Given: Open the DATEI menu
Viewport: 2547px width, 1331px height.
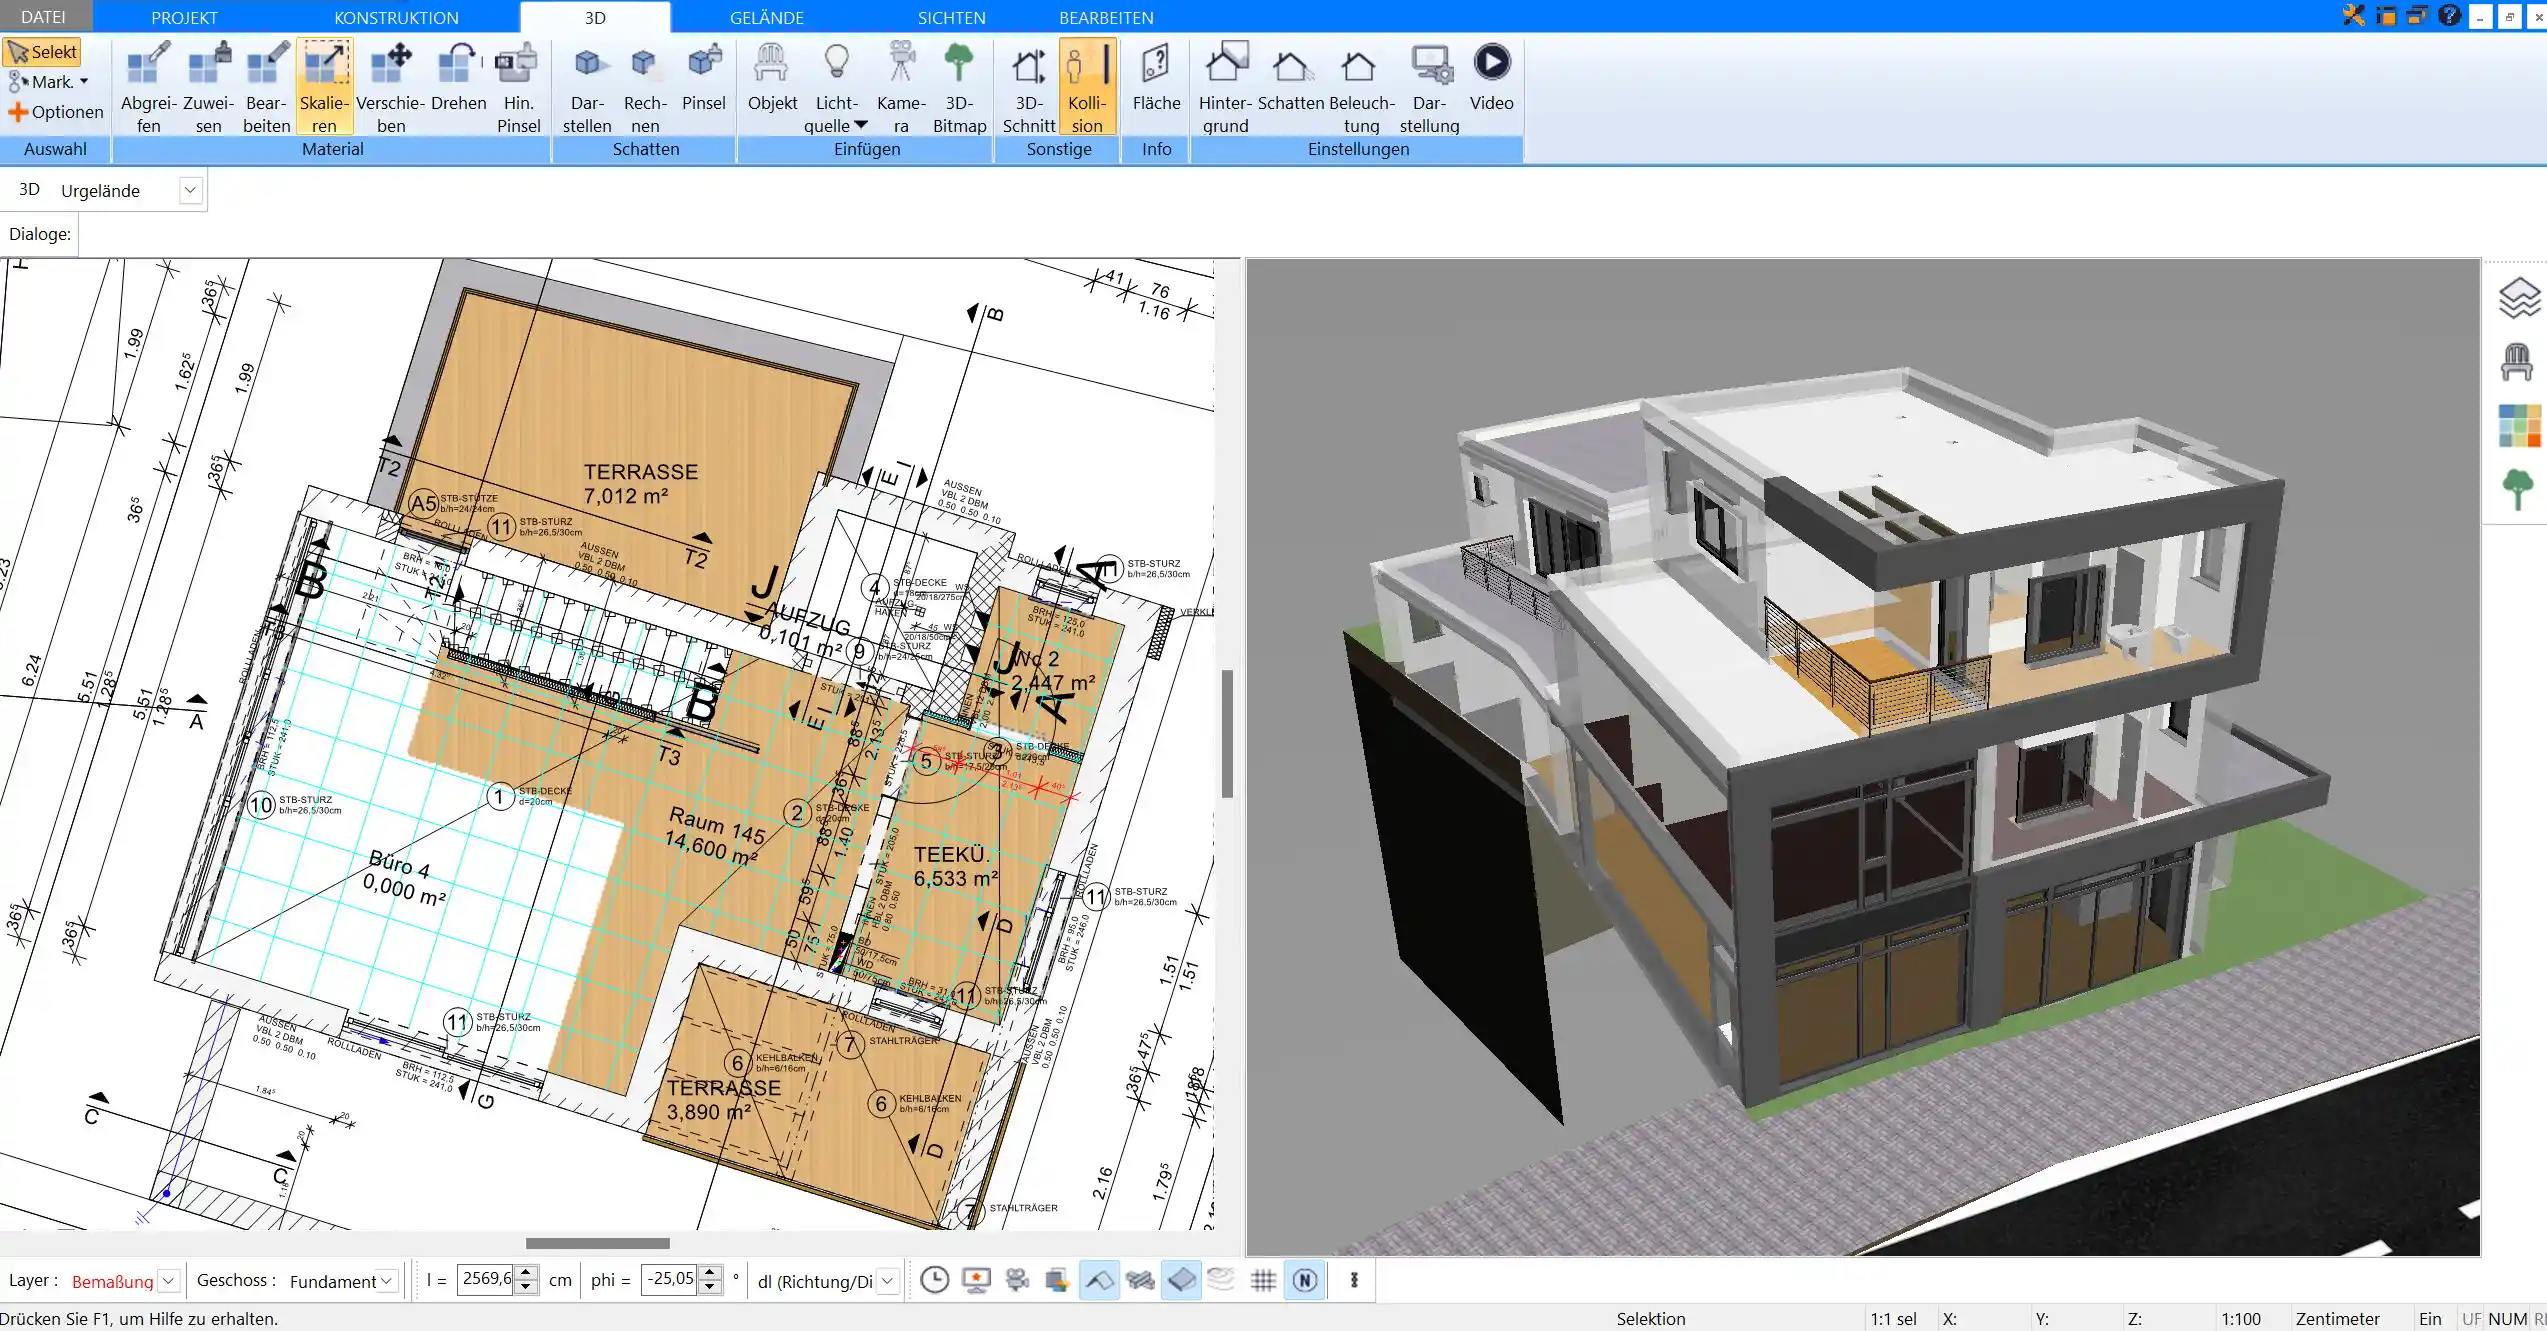Looking at the screenshot, I should point(43,17).
